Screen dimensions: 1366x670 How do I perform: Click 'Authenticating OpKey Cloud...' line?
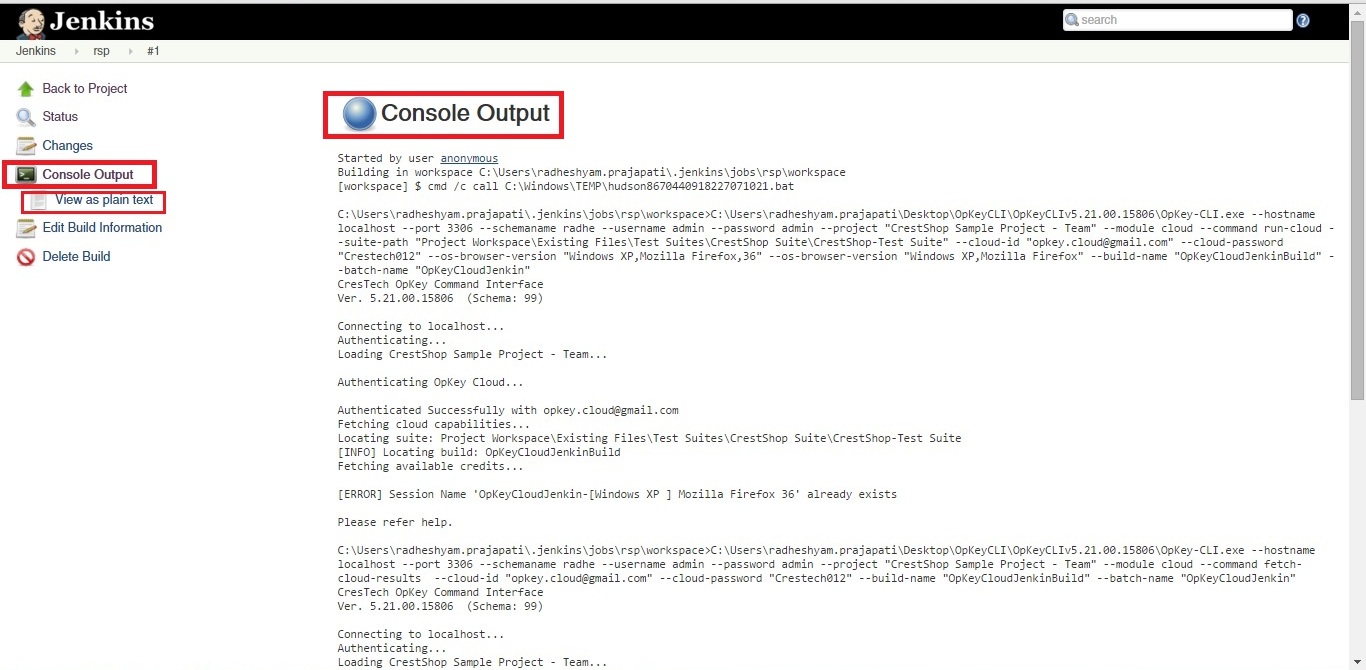pyautogui.click(x=430, y=382)
